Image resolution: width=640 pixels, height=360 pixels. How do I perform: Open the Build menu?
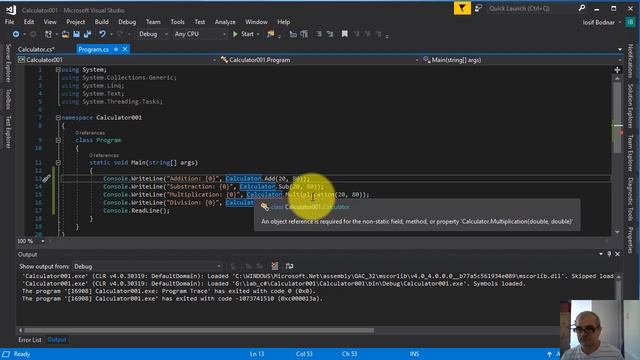click(102, 22)
